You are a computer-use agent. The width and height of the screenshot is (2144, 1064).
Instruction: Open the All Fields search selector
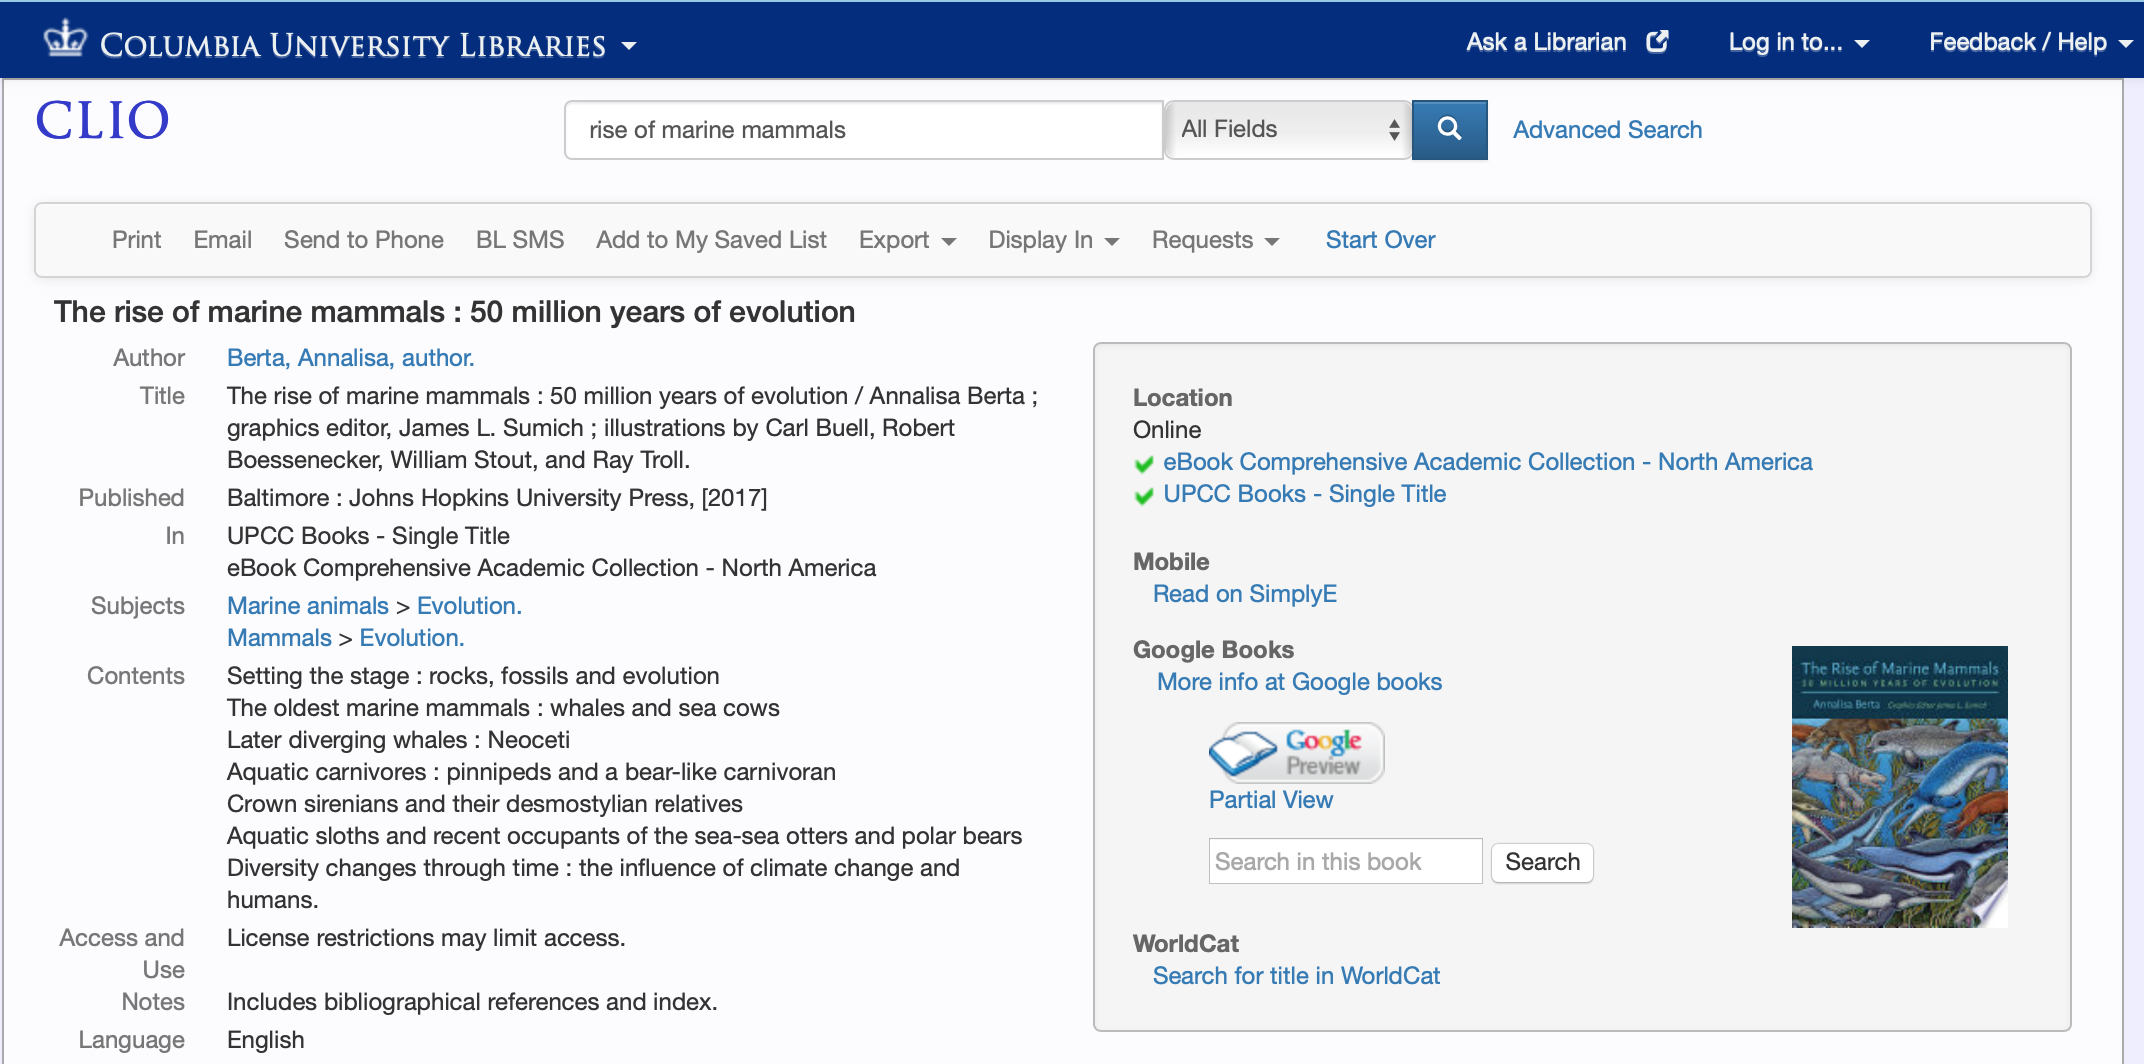coord(1288,129)
